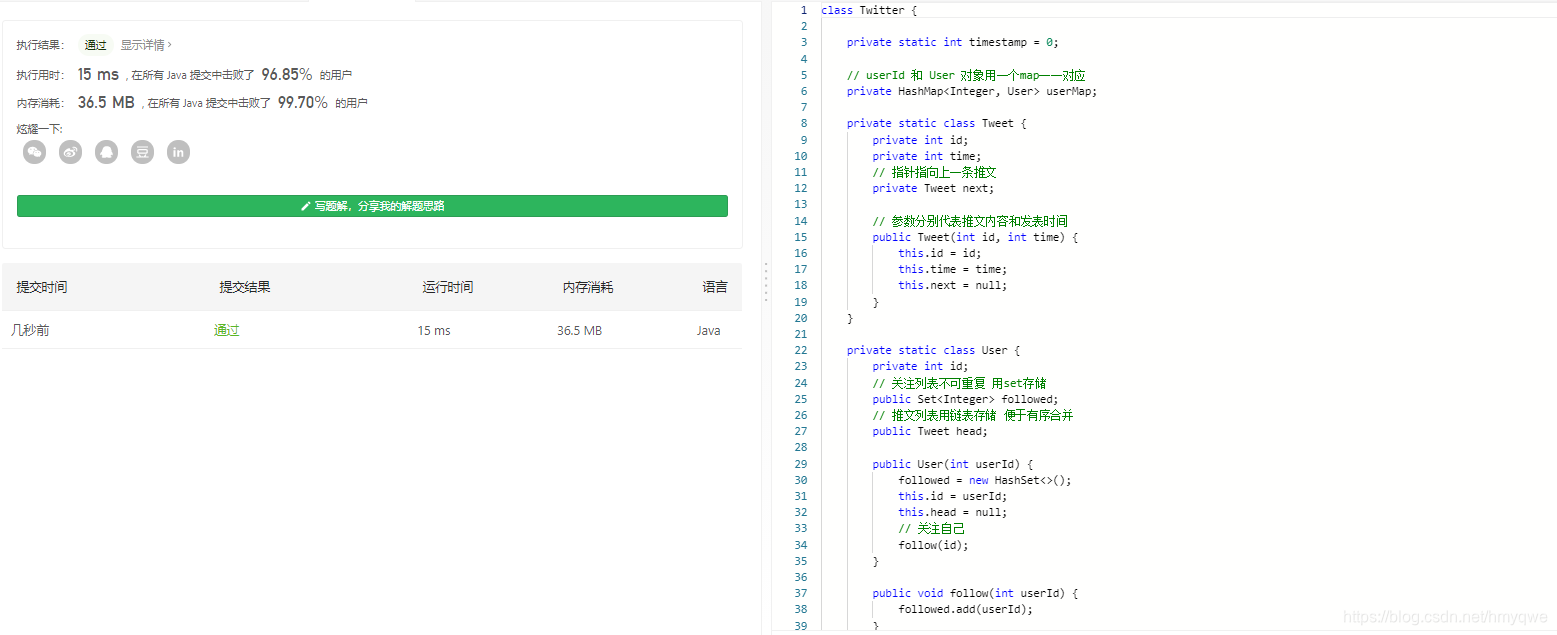The height and width of the screenshot is (635, 1557).
Task: Click the 15 ms cell in submission row
Action: tap(434, 331)
